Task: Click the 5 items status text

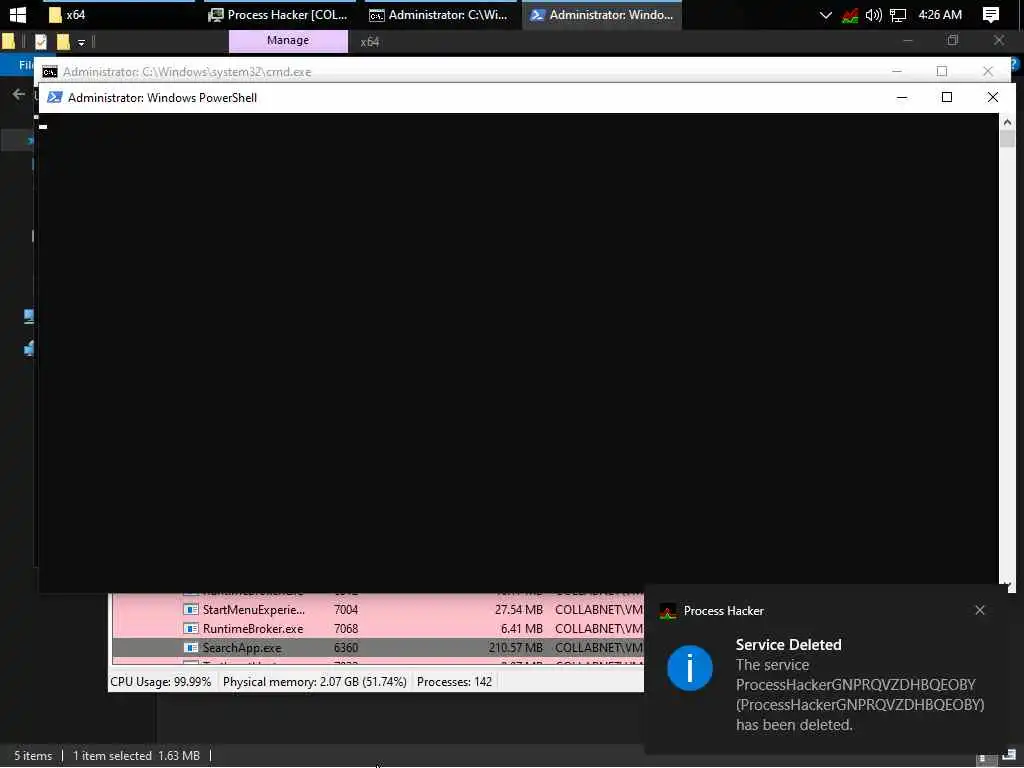Action: (33, 756)
